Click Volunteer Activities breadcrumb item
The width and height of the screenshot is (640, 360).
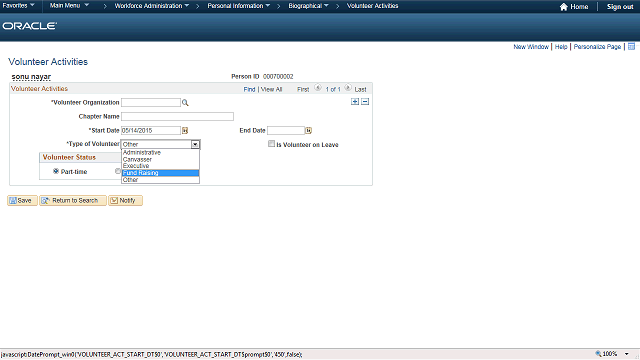tap(372, 6)
